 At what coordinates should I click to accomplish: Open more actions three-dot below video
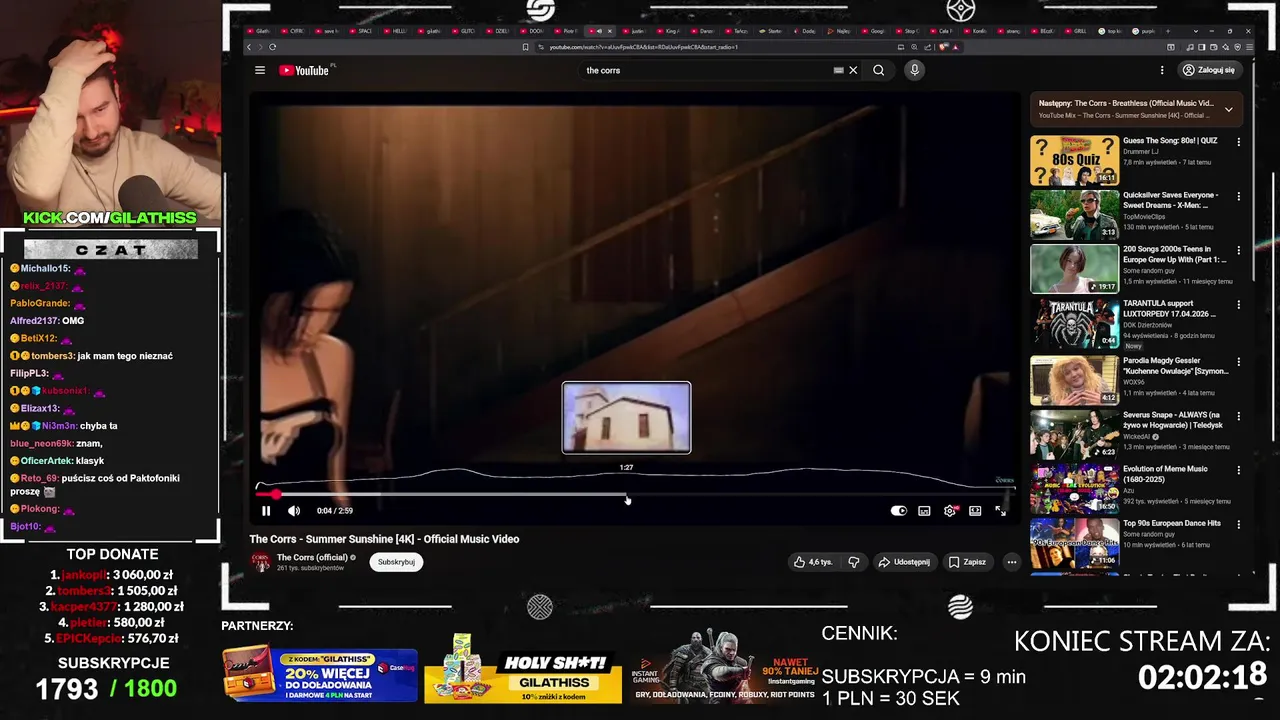point(1011,562)
